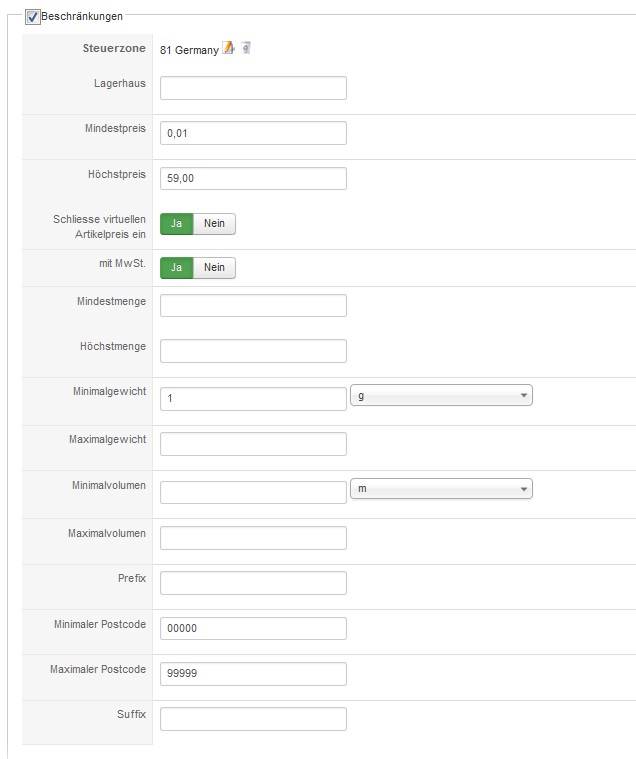The image size is (636, 759).
Task: Click into the Mindestmenge field
Action: tap(253, 305)
